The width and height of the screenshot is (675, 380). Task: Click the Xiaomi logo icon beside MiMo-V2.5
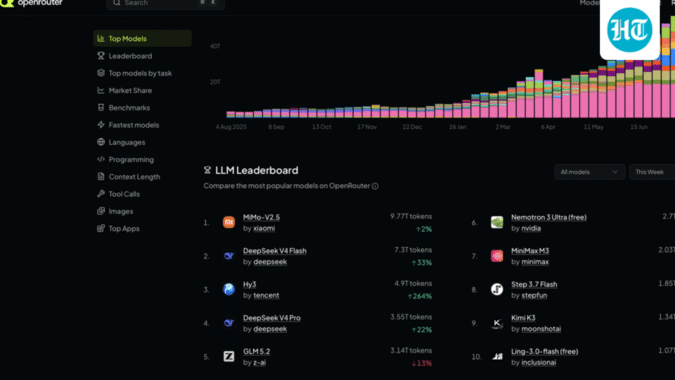click(x=229, y=222)
